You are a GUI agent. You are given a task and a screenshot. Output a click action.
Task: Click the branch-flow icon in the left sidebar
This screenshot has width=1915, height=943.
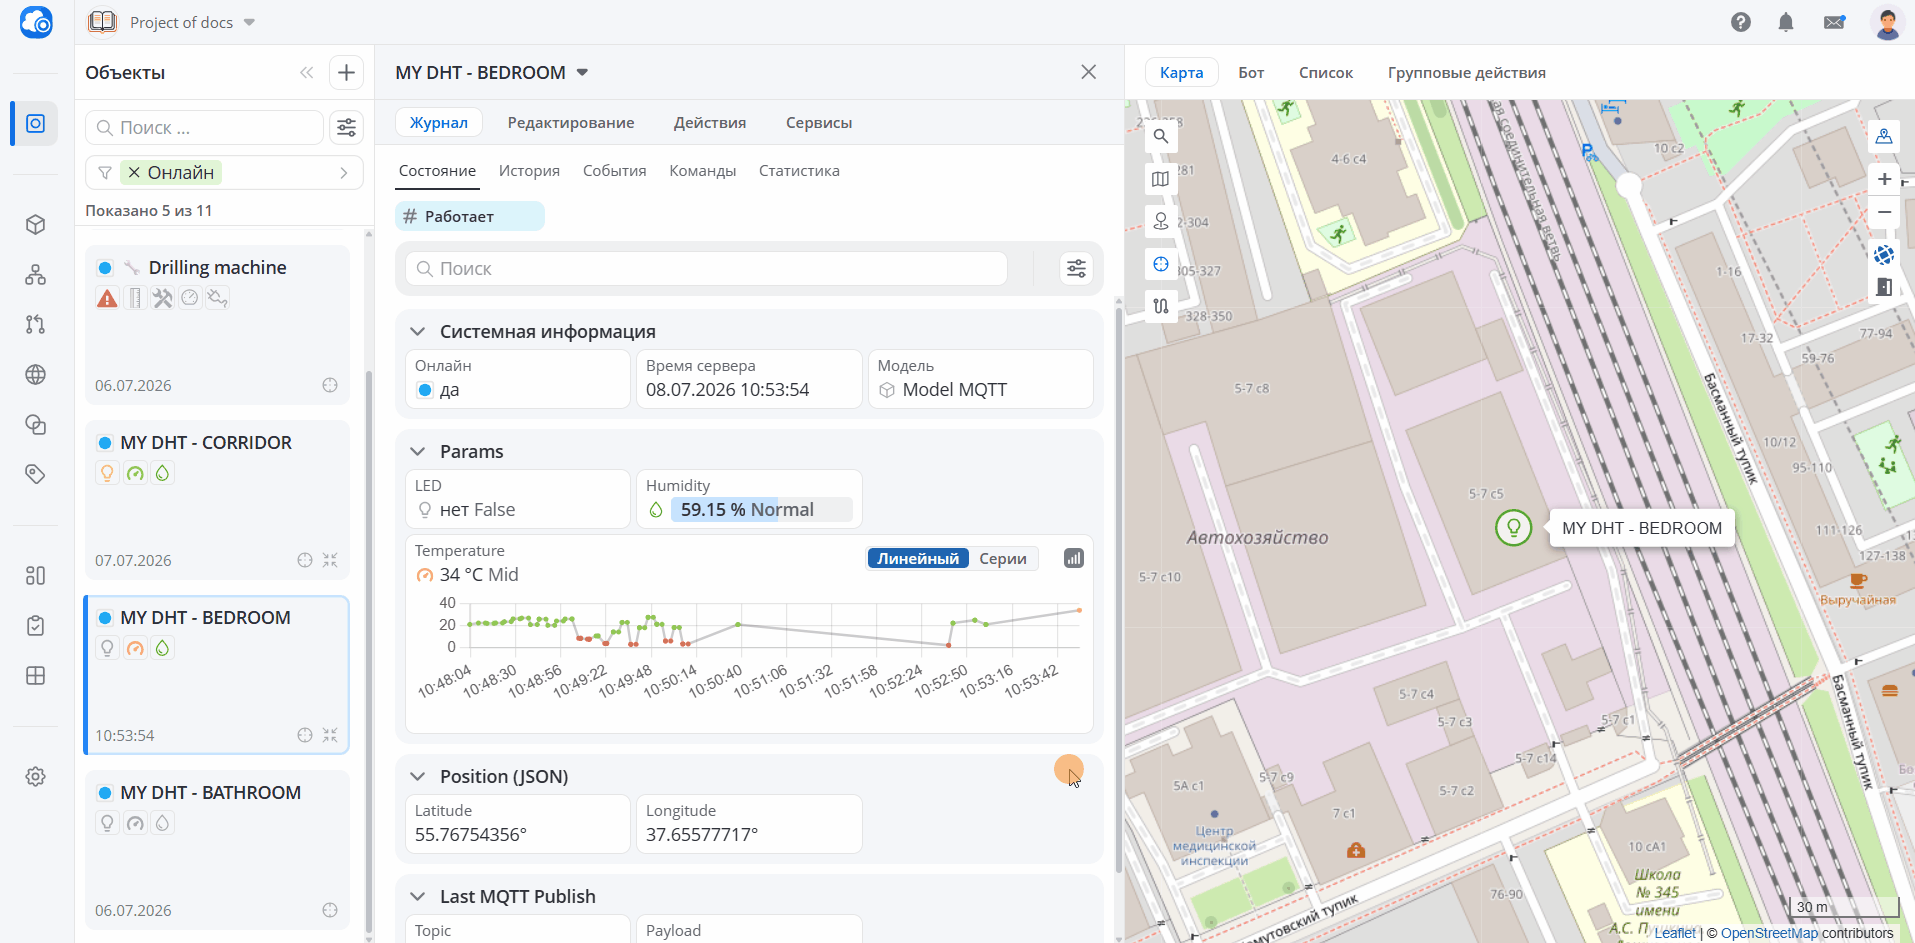pyautogui.click(x=35, y=324)
